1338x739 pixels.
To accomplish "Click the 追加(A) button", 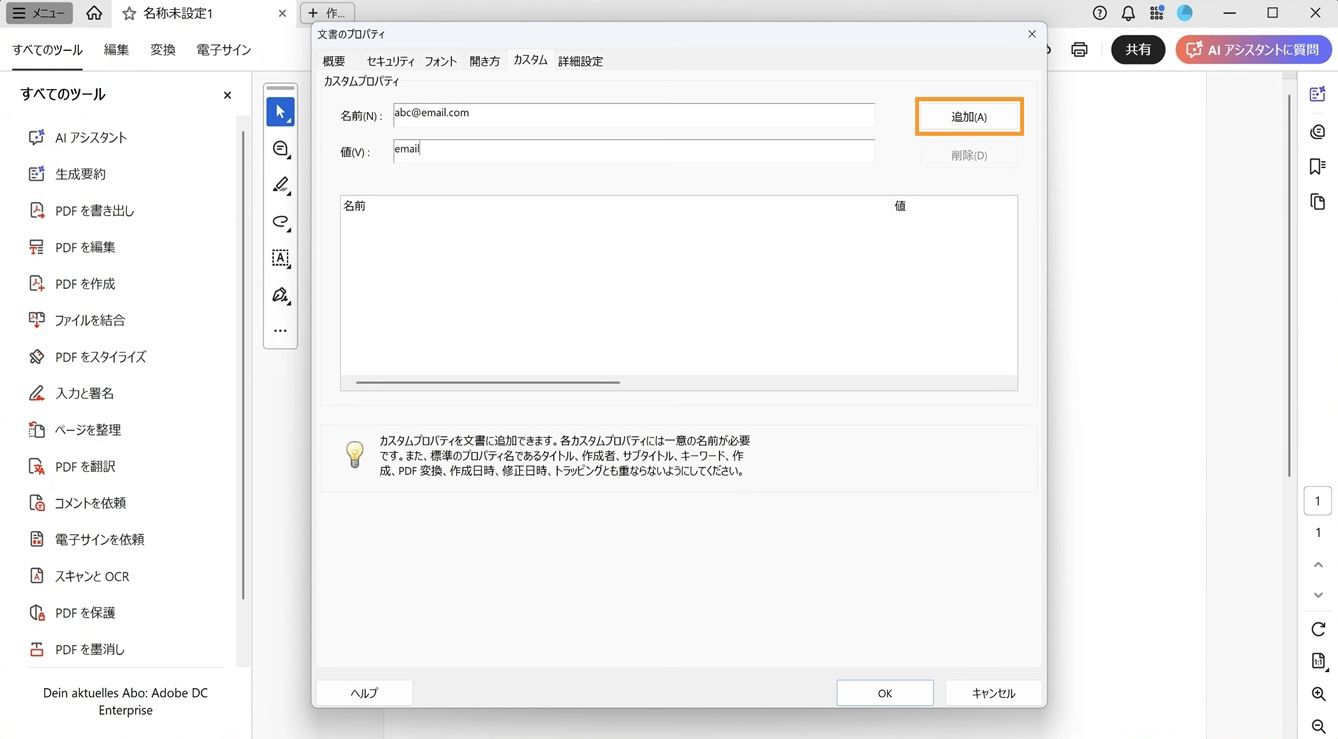I will (x=968, y=116).
